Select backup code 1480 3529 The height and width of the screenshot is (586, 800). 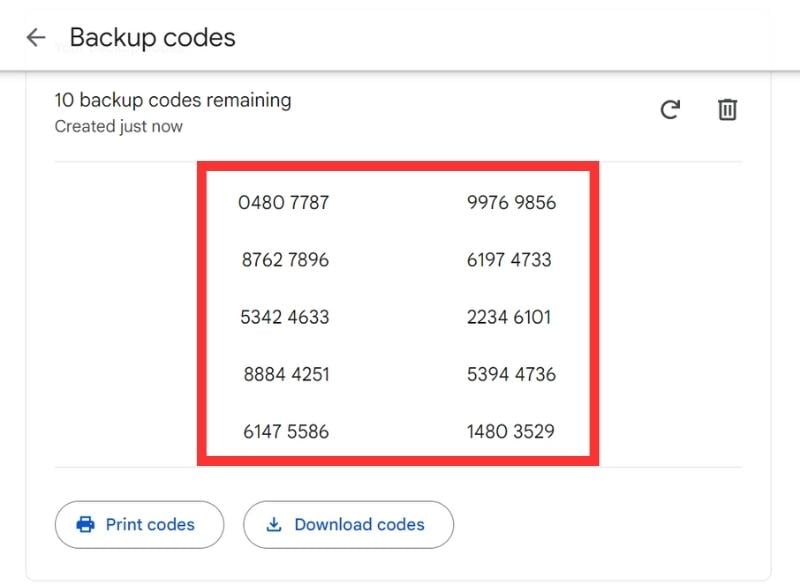point(510,432)
